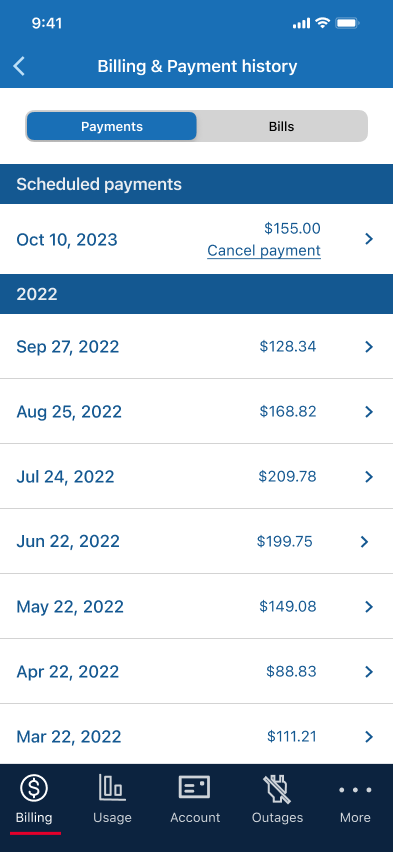The height and width of the screenshot is (852, 393).
Task: Select the Apr 22, 2022 date
Action: [67, 672]
